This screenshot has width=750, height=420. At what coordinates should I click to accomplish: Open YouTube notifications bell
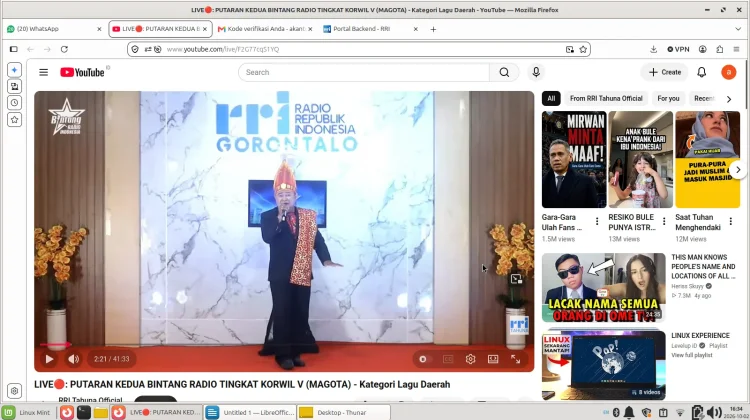click(x=702, y=72)
